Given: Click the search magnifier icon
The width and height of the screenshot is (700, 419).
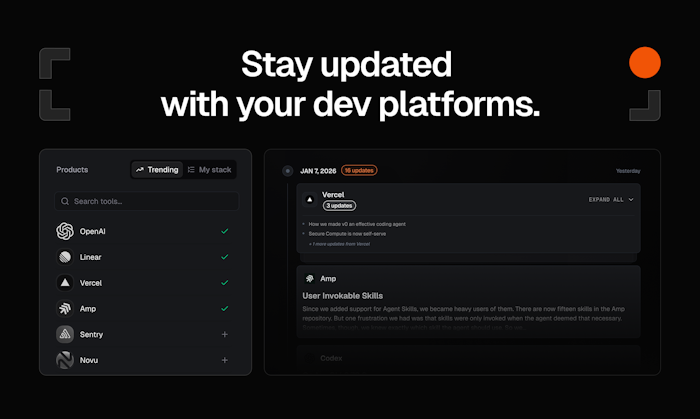Looking at the screenshot, I should [65, 201].
